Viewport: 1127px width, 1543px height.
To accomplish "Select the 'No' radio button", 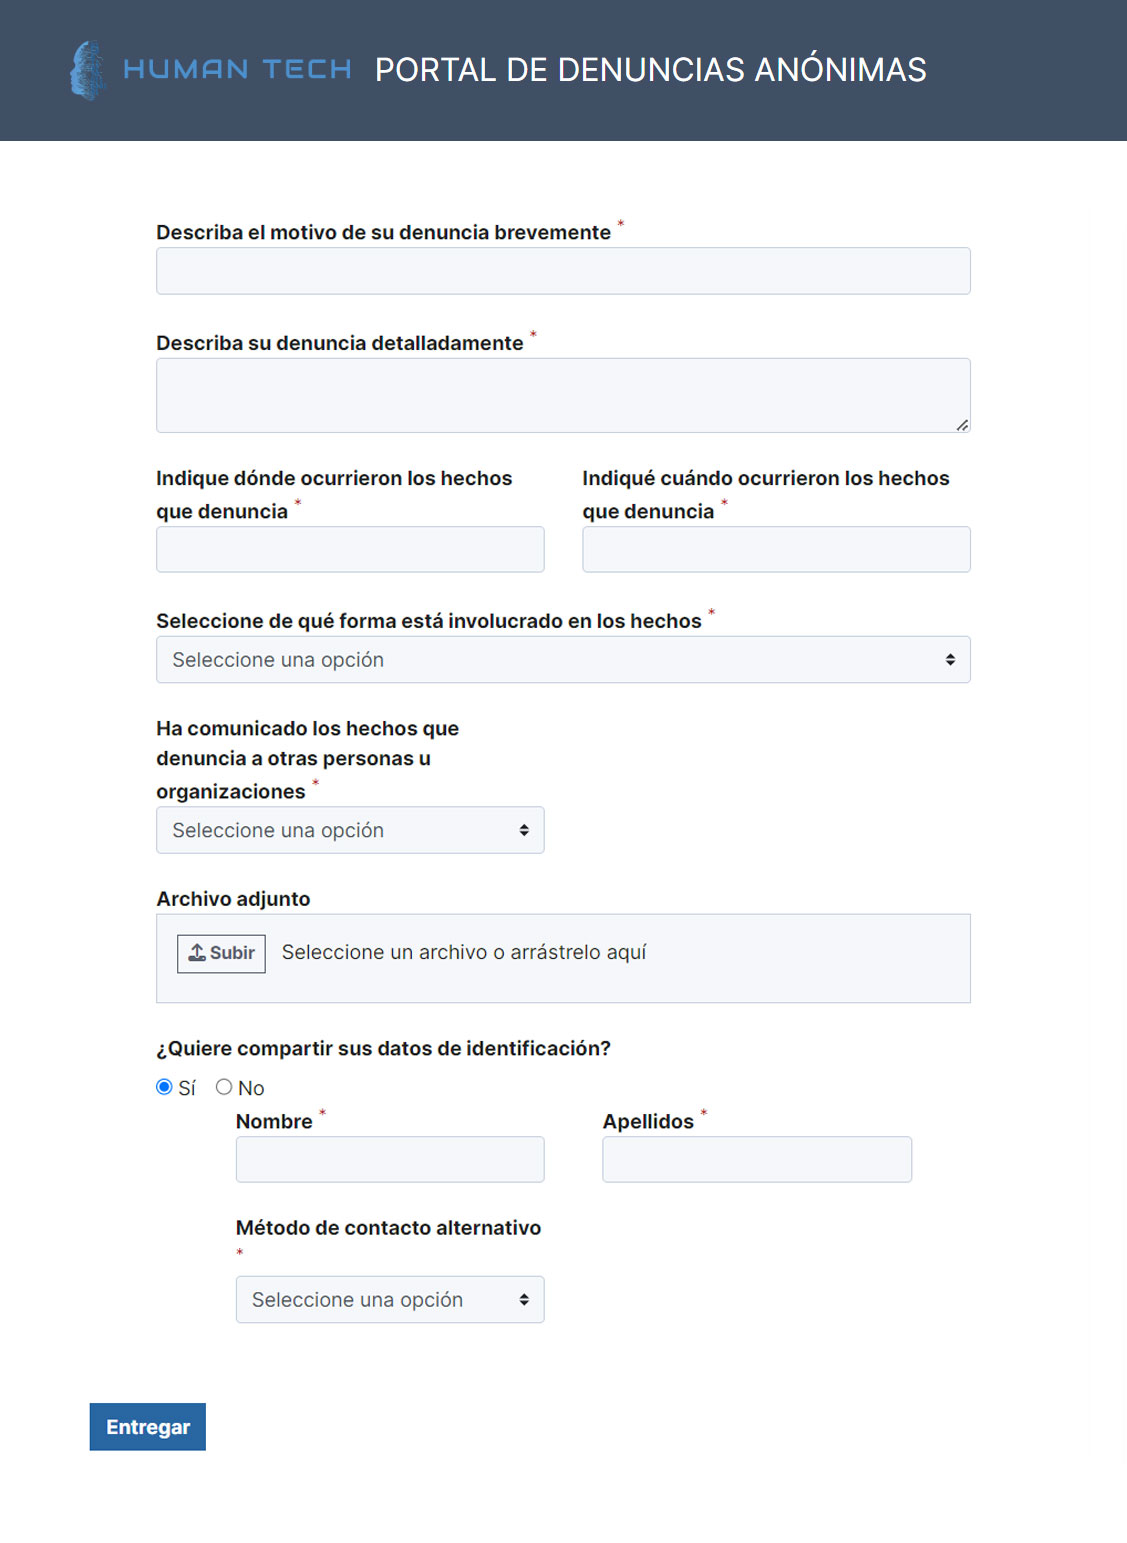I will tap(224, 1086).
